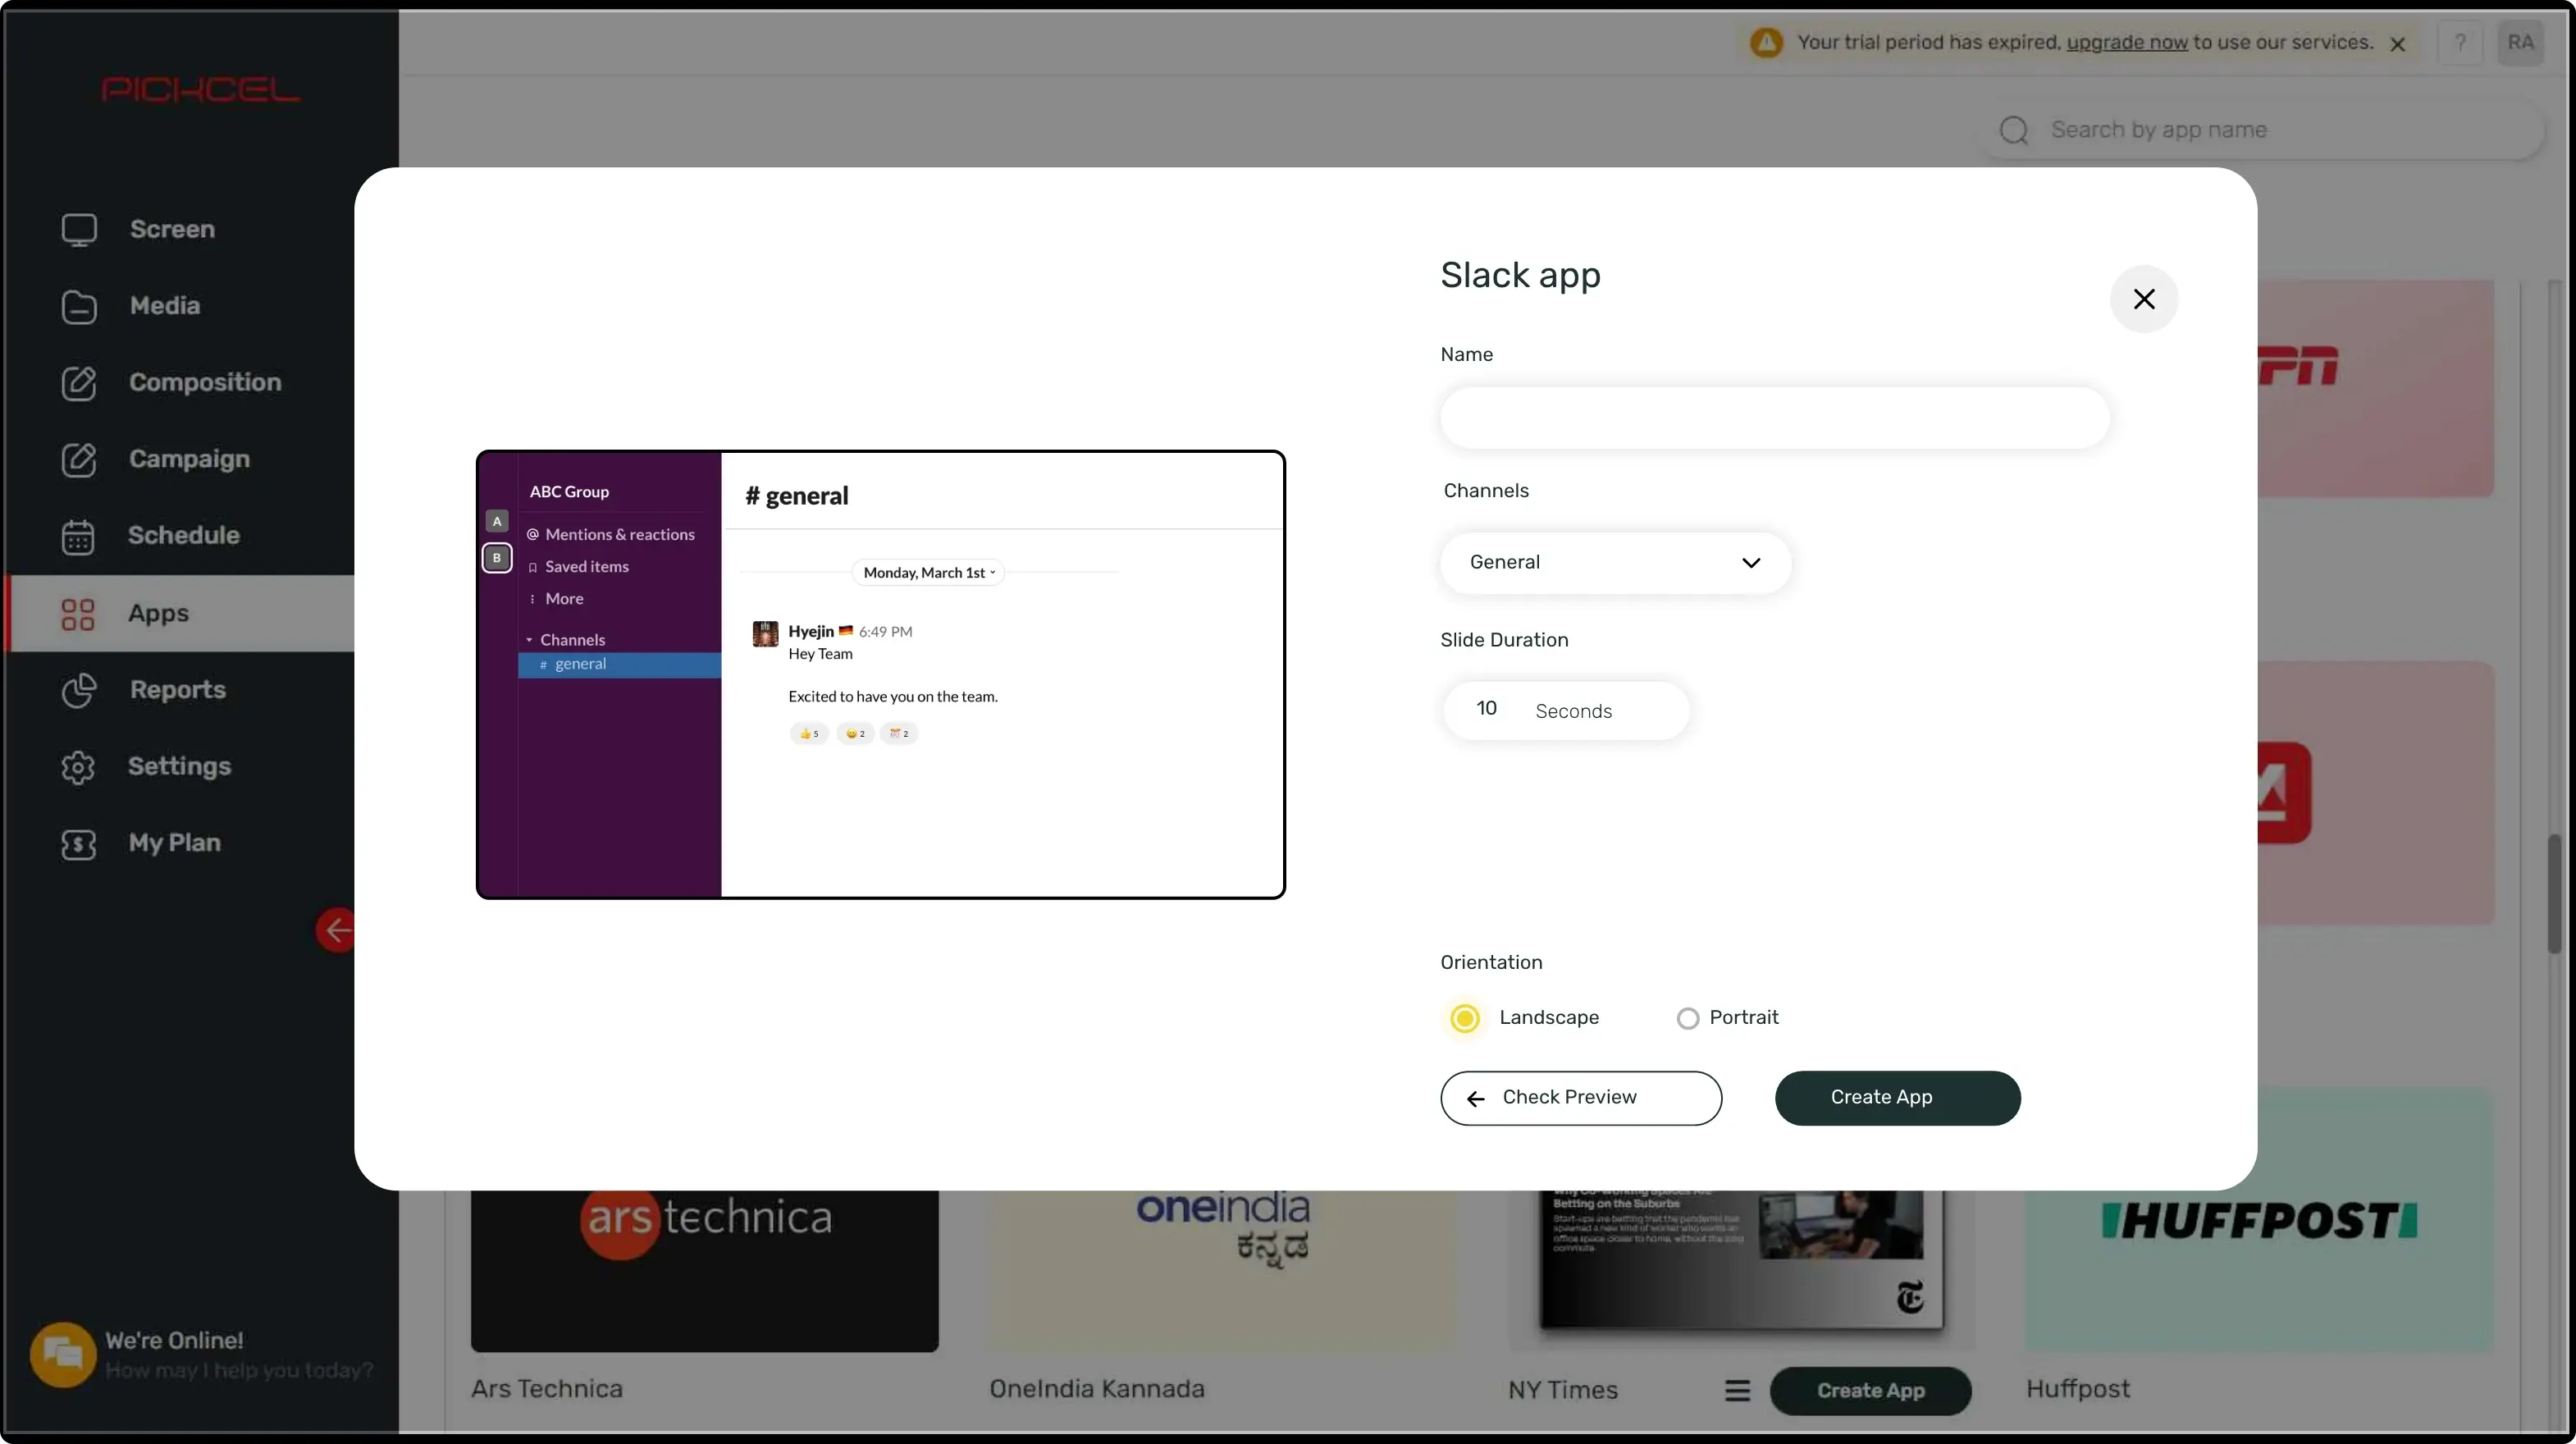This screenshot has width=2576, height=1444.
Task: Click the Reports icon in sidebar
Action: coord(78,690)
